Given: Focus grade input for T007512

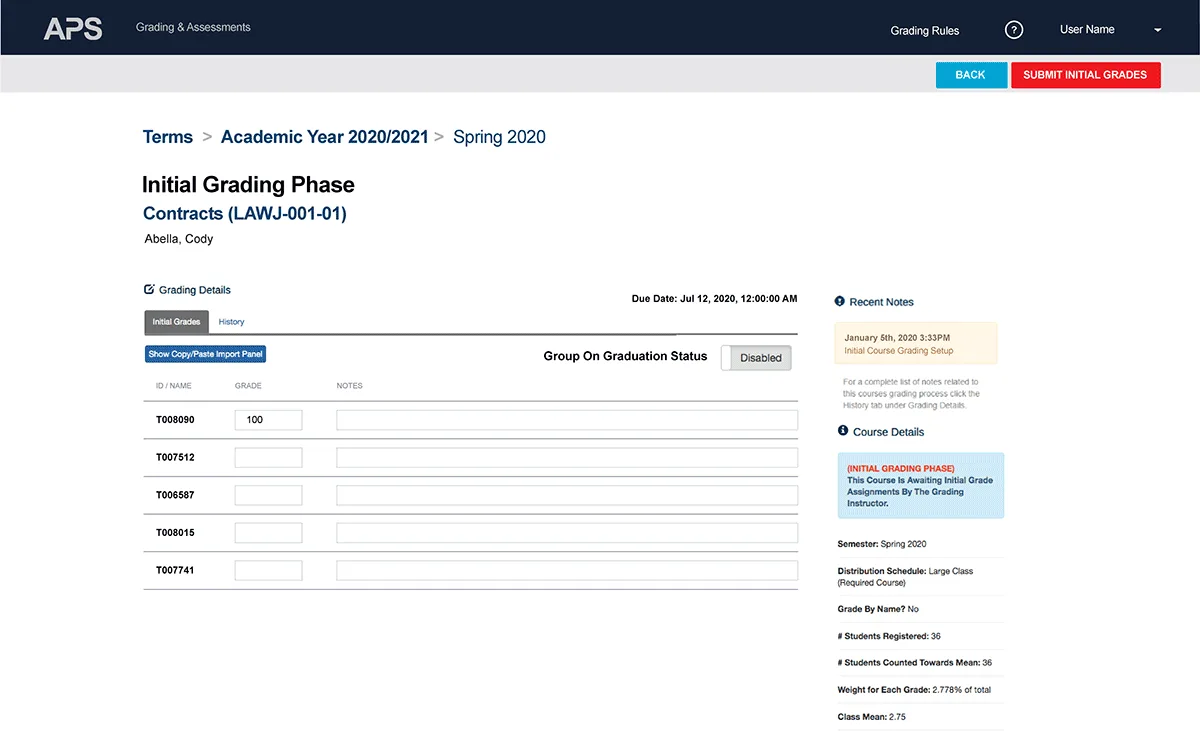Looking at the screenshot, I should (268, 457).
